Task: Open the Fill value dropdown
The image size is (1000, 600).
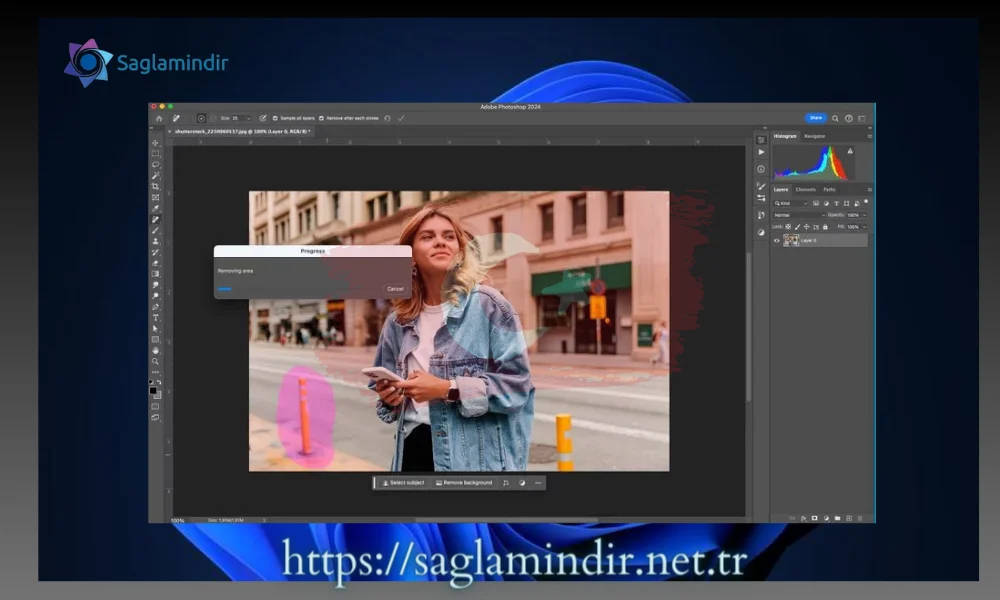Action: (x=865, y=227)
